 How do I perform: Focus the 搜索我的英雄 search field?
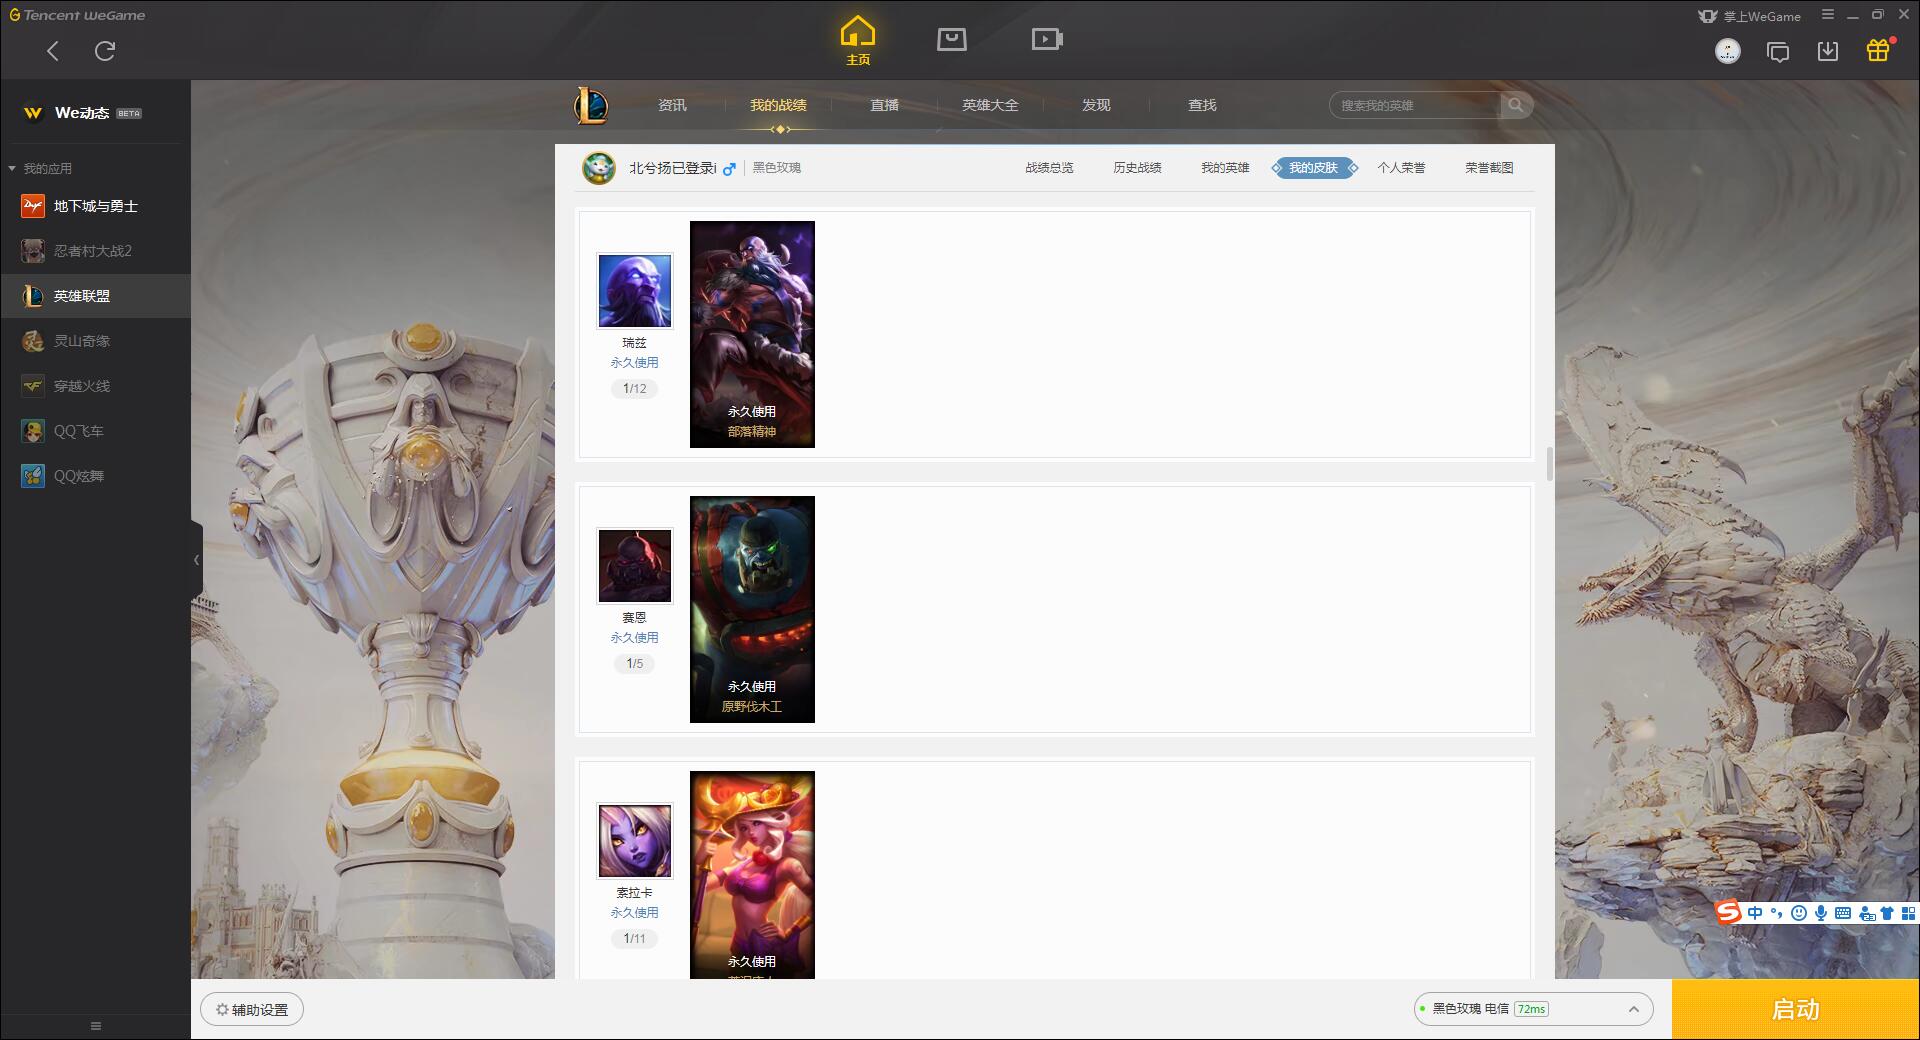pos(1415,105)
